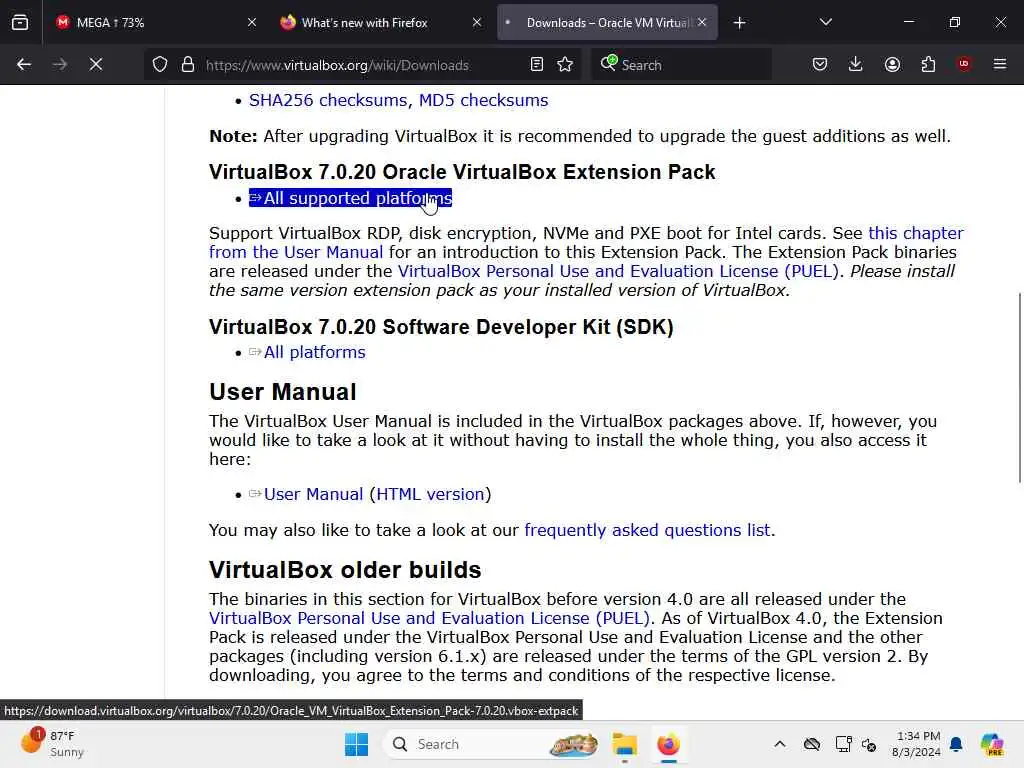
Task: Click the VirtualBox 7.0.20 Extension Pack heading
Action: point(462,172)
